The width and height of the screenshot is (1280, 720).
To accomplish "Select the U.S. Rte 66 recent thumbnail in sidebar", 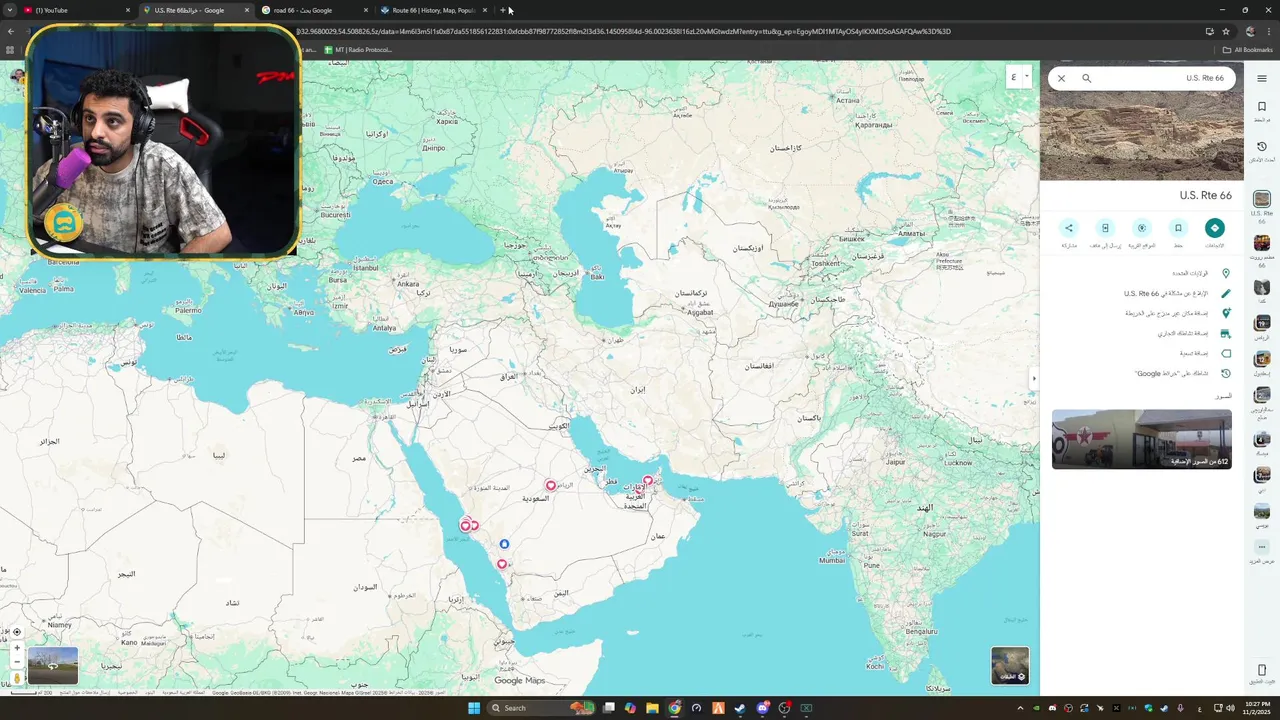I will [1262, 200].
